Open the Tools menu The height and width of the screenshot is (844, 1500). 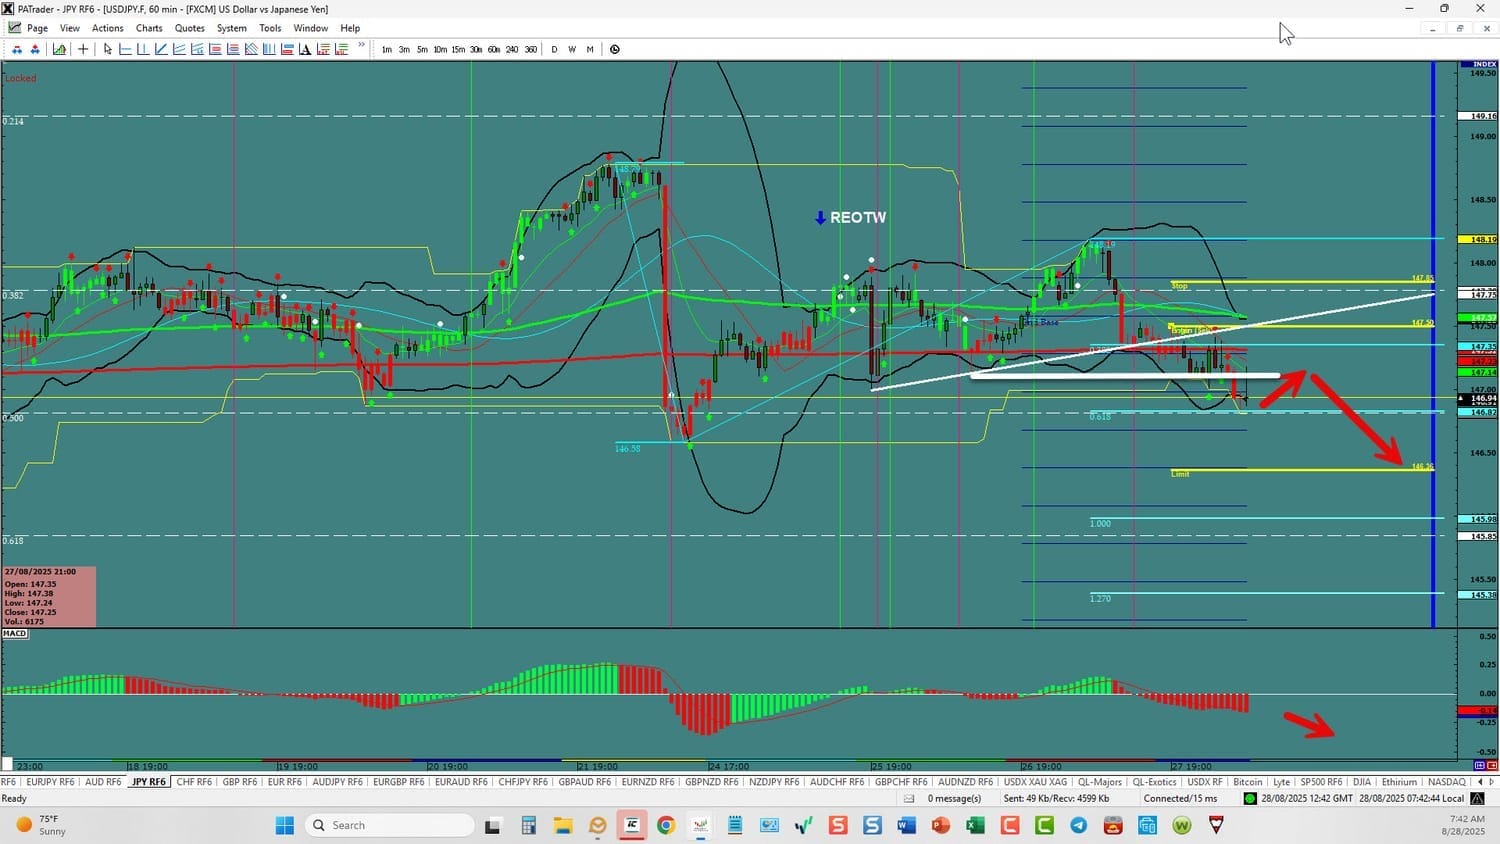pyautogui.click(x=270, y=28)
